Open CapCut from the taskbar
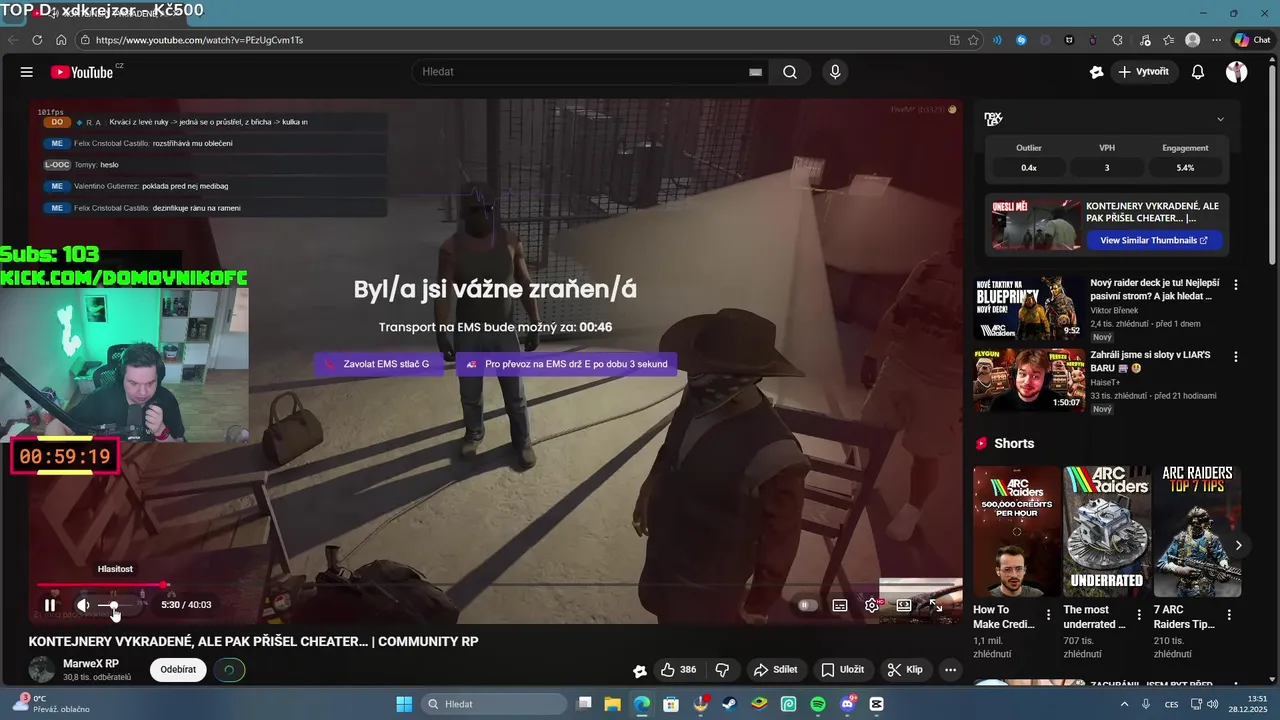The width and height of the screenshot is (1280, 720). click(877, 704)
